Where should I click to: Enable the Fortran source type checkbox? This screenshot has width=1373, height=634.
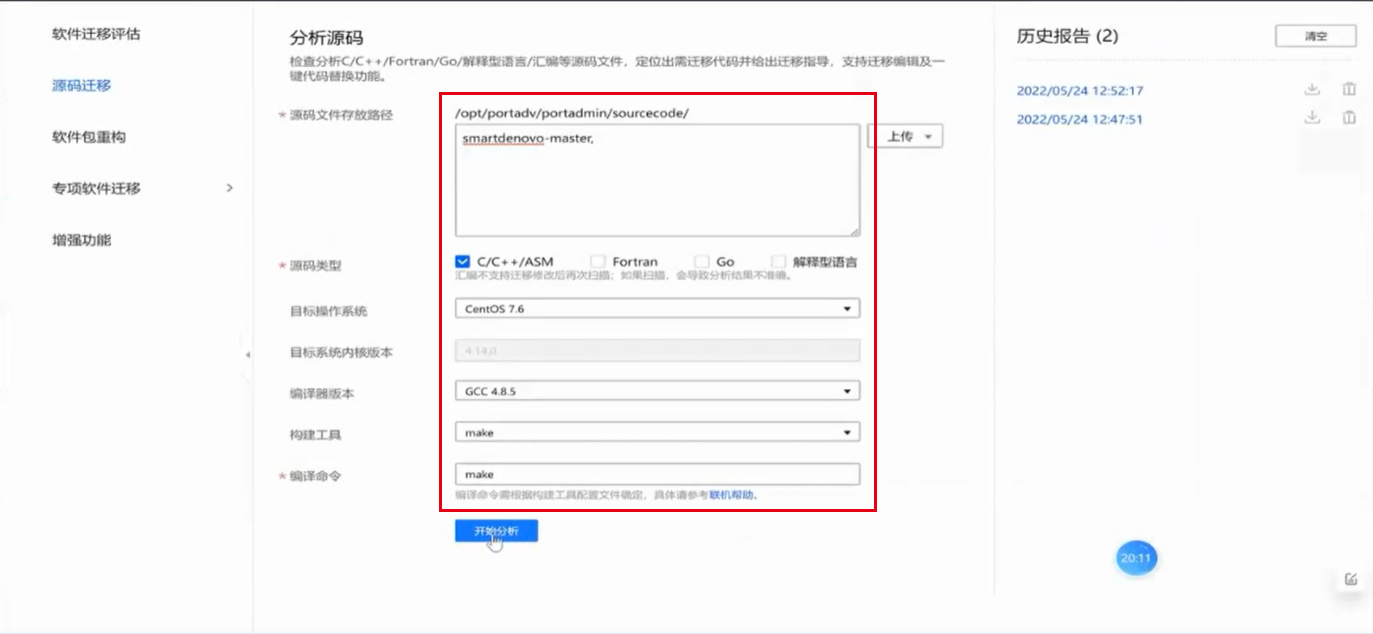(x=598, y=262)
